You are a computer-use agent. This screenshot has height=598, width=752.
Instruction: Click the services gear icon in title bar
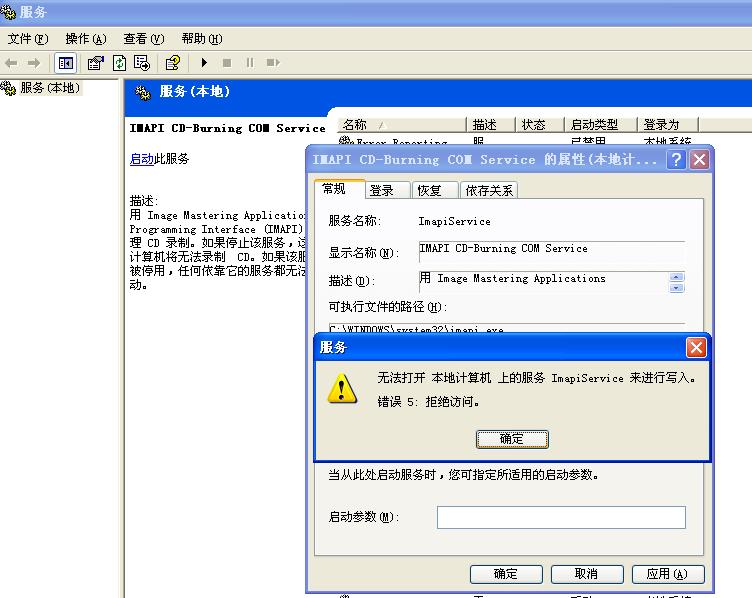[8, 12]
